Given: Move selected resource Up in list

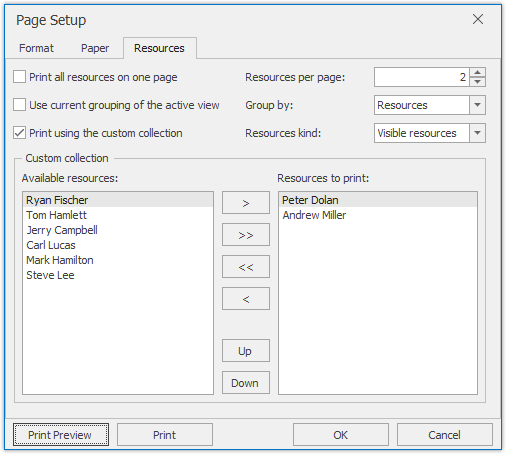Looking at the screenshot, I should 246,351.
